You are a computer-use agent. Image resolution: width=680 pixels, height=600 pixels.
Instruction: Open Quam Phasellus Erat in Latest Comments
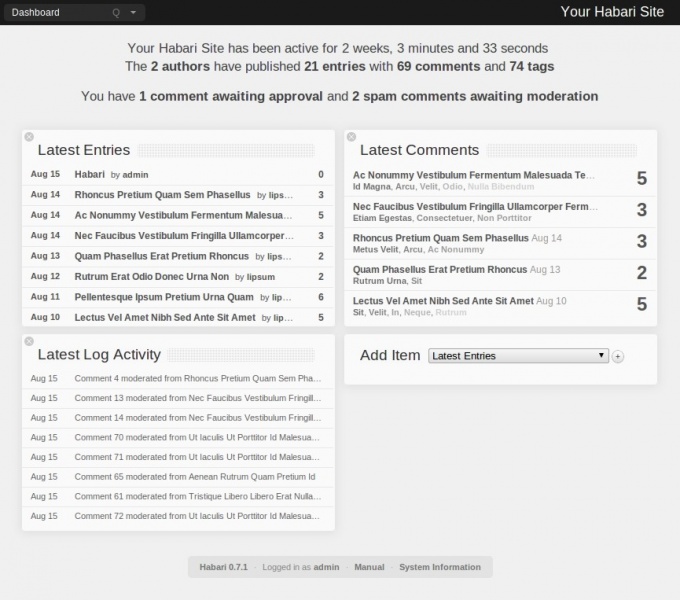coord(440,269)
